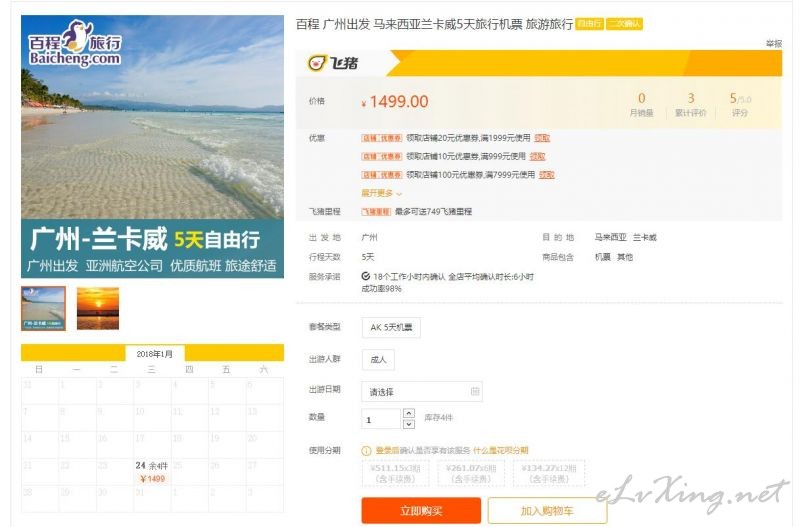Select the sunset photo thumbnail
The image size is (800, 527).
point(98,309)
